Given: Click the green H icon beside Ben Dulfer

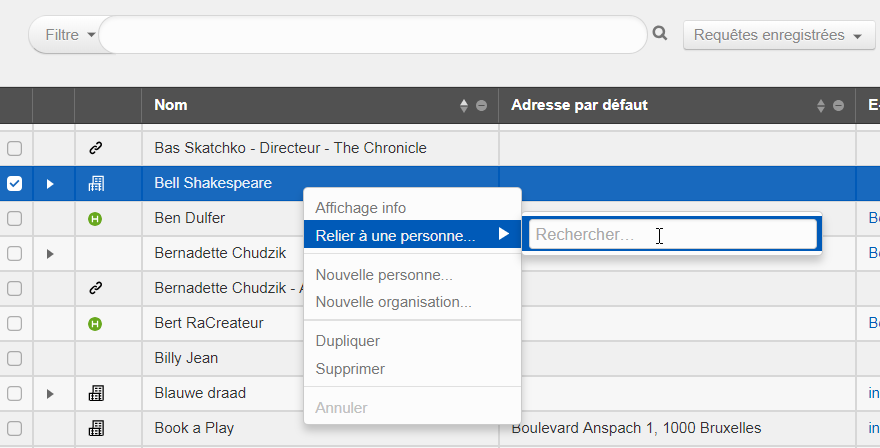Looking at the screenshot, I should [x=96, y=218].
